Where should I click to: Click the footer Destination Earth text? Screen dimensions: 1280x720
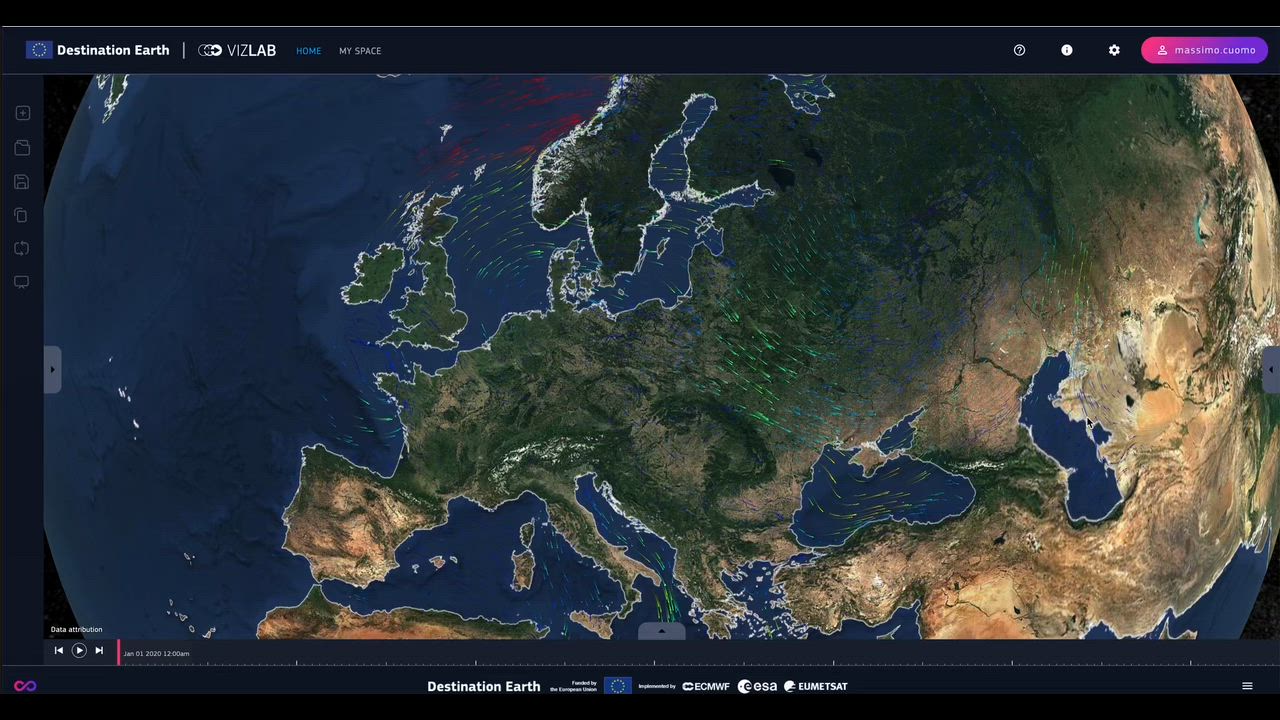[484, 687]
